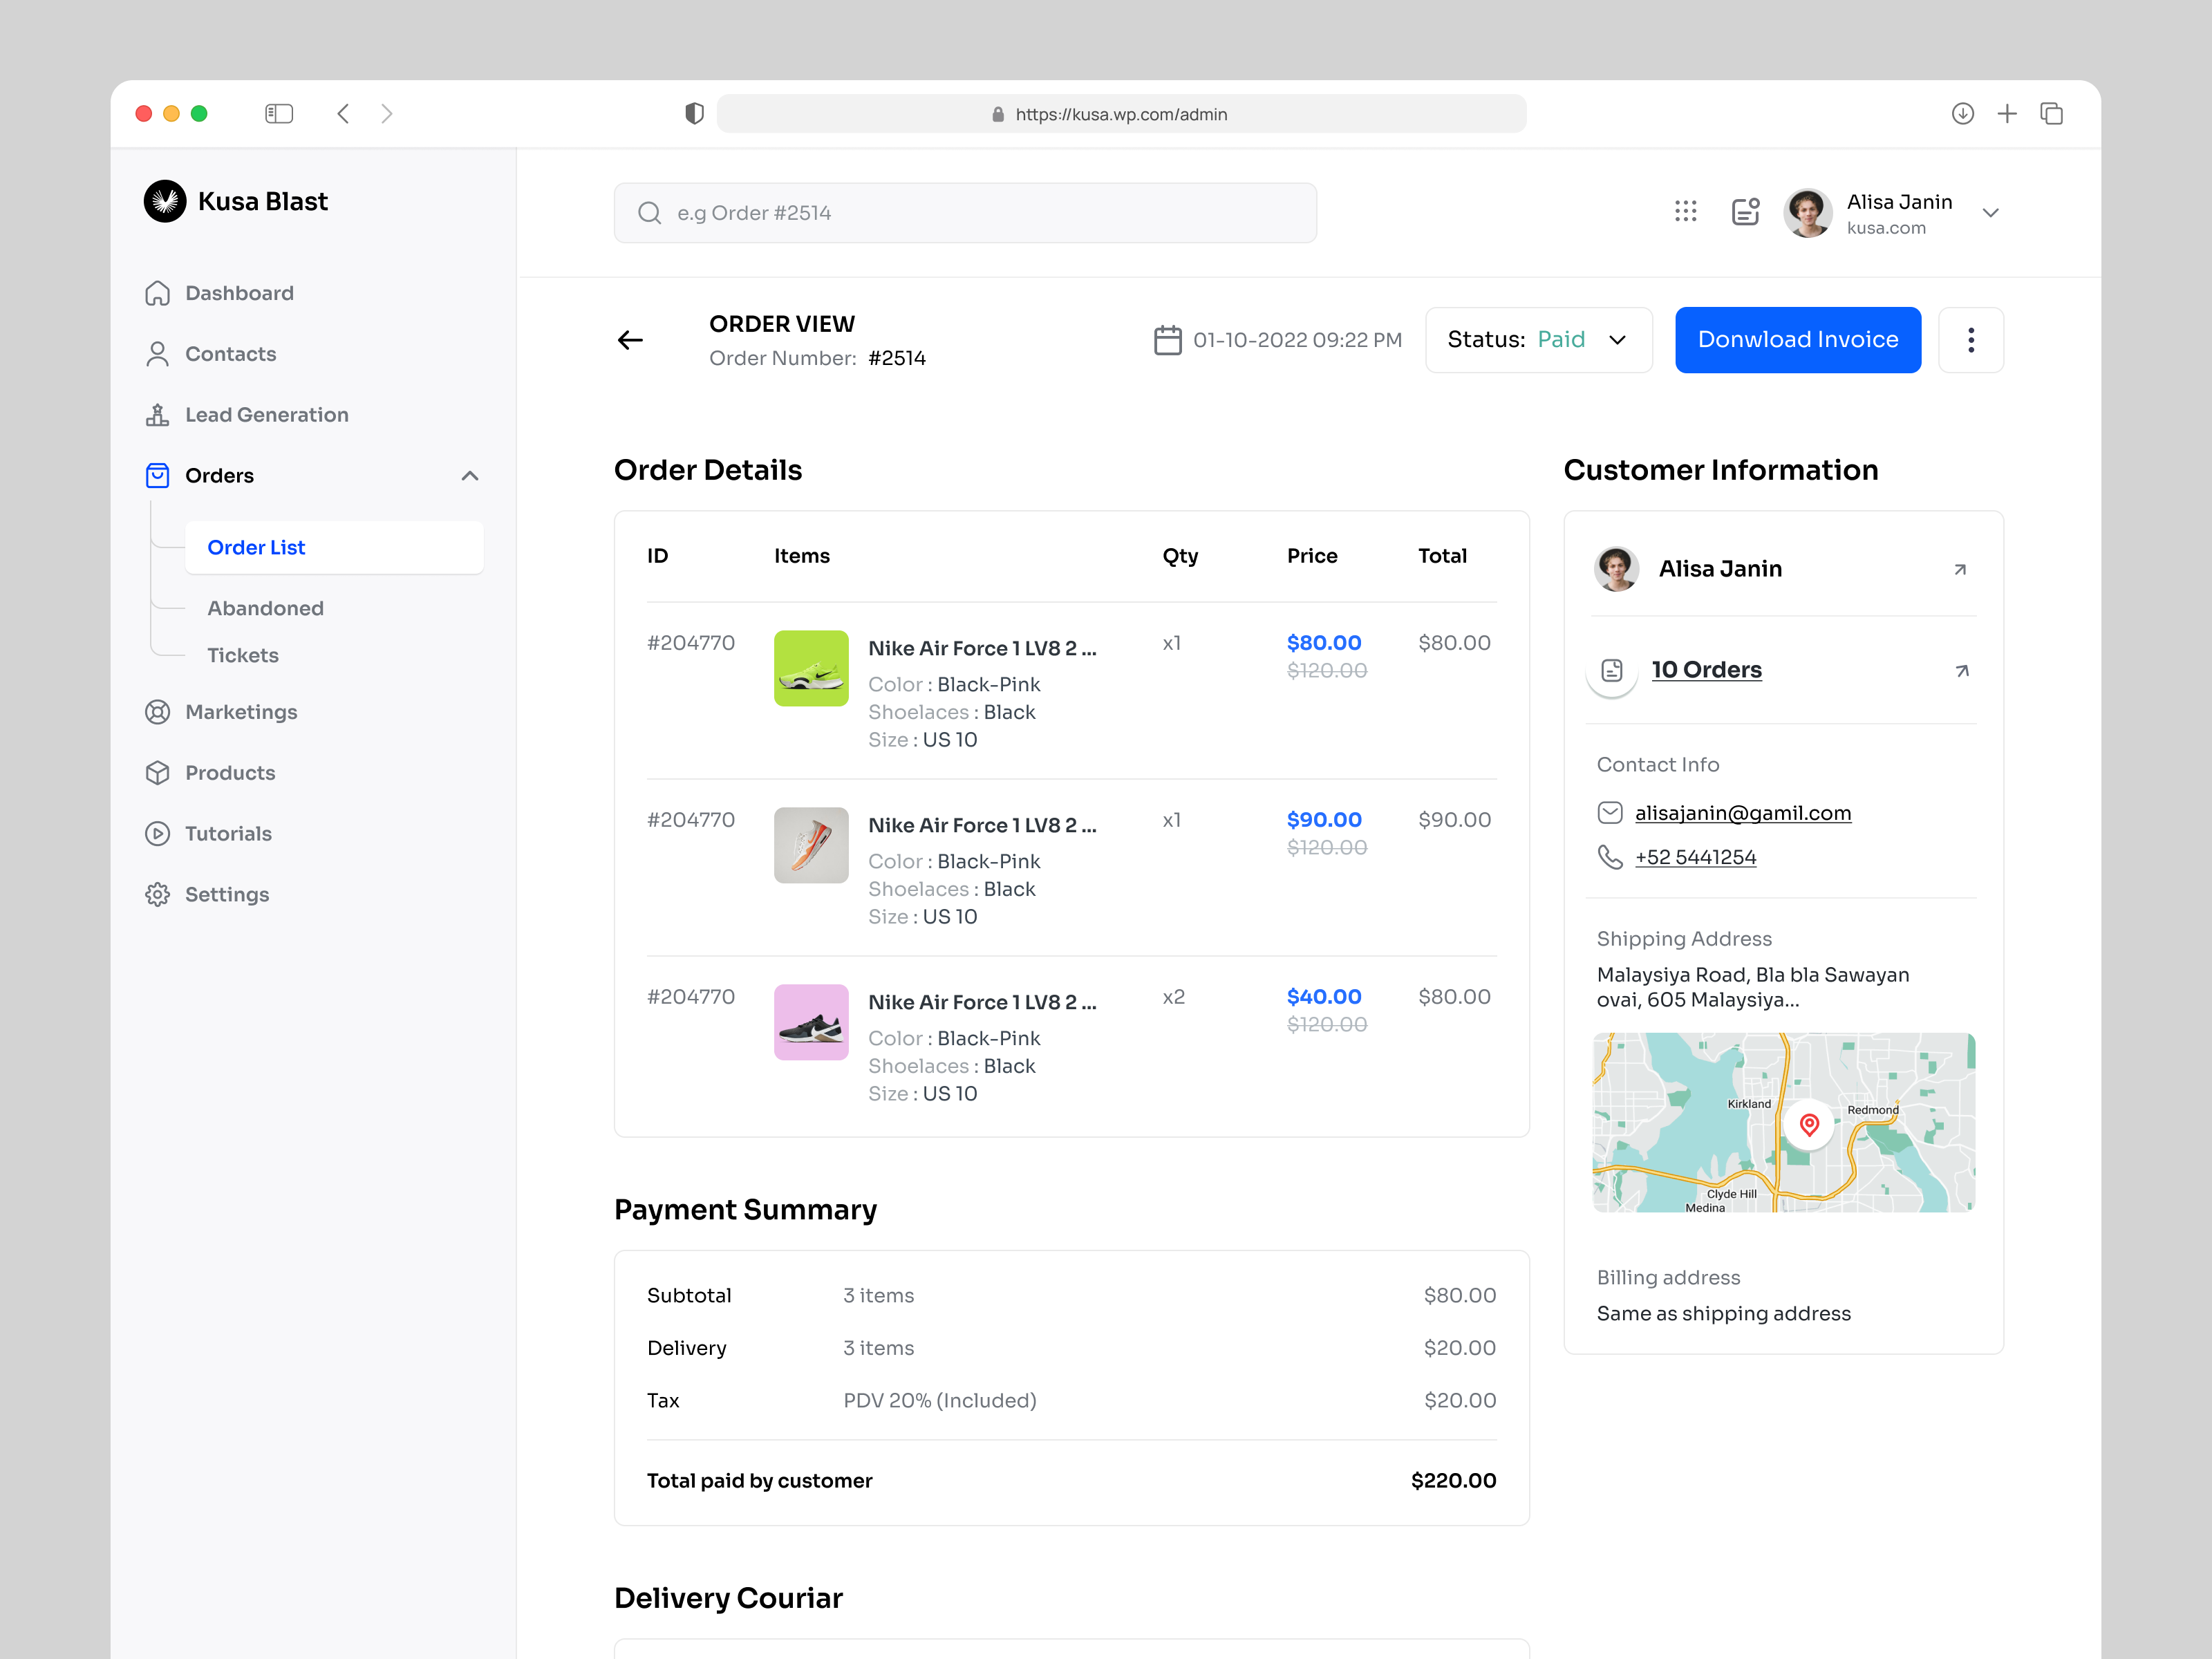The width and height of the screenshot is (2212, 1659).
Task: Open Contacts via its sidebar person icon
Action: click(157, 353)
